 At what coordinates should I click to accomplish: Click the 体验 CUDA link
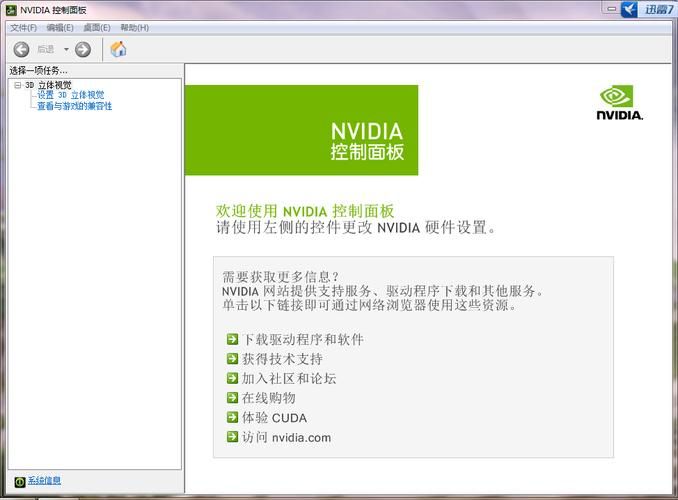click(x=275, y=418)
